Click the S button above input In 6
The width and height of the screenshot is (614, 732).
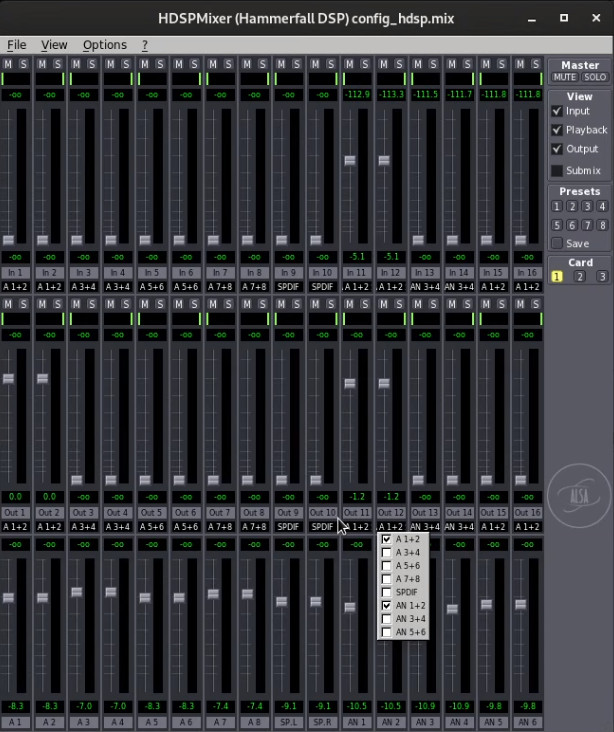pyautogui.click(x=194, y=64)
